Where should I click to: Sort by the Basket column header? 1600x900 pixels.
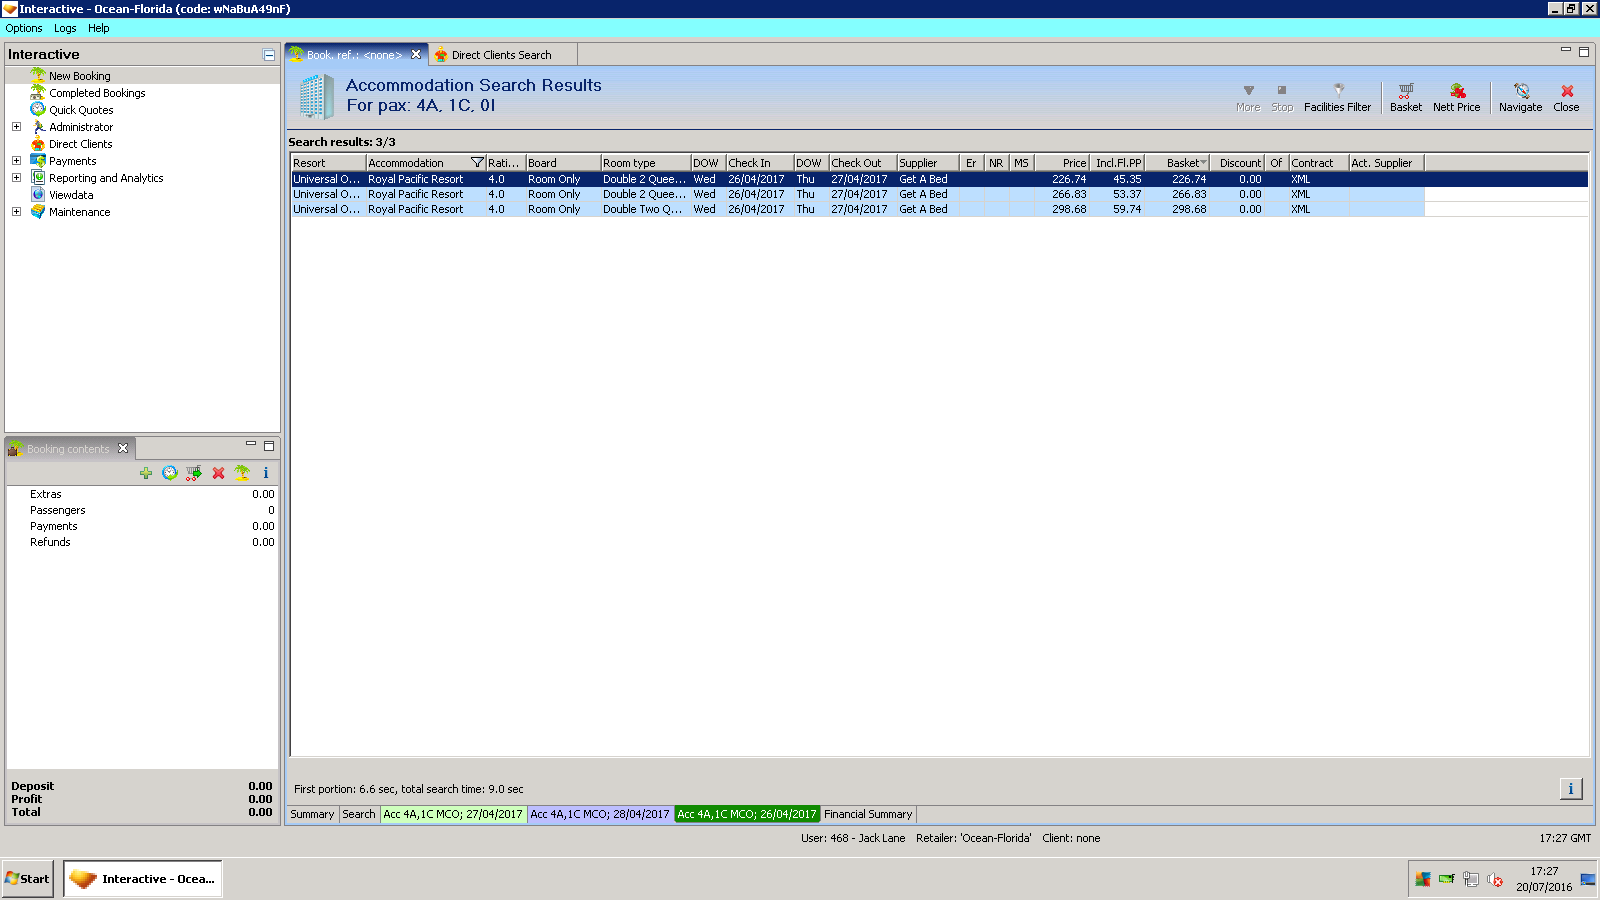tap(1177, 163)
